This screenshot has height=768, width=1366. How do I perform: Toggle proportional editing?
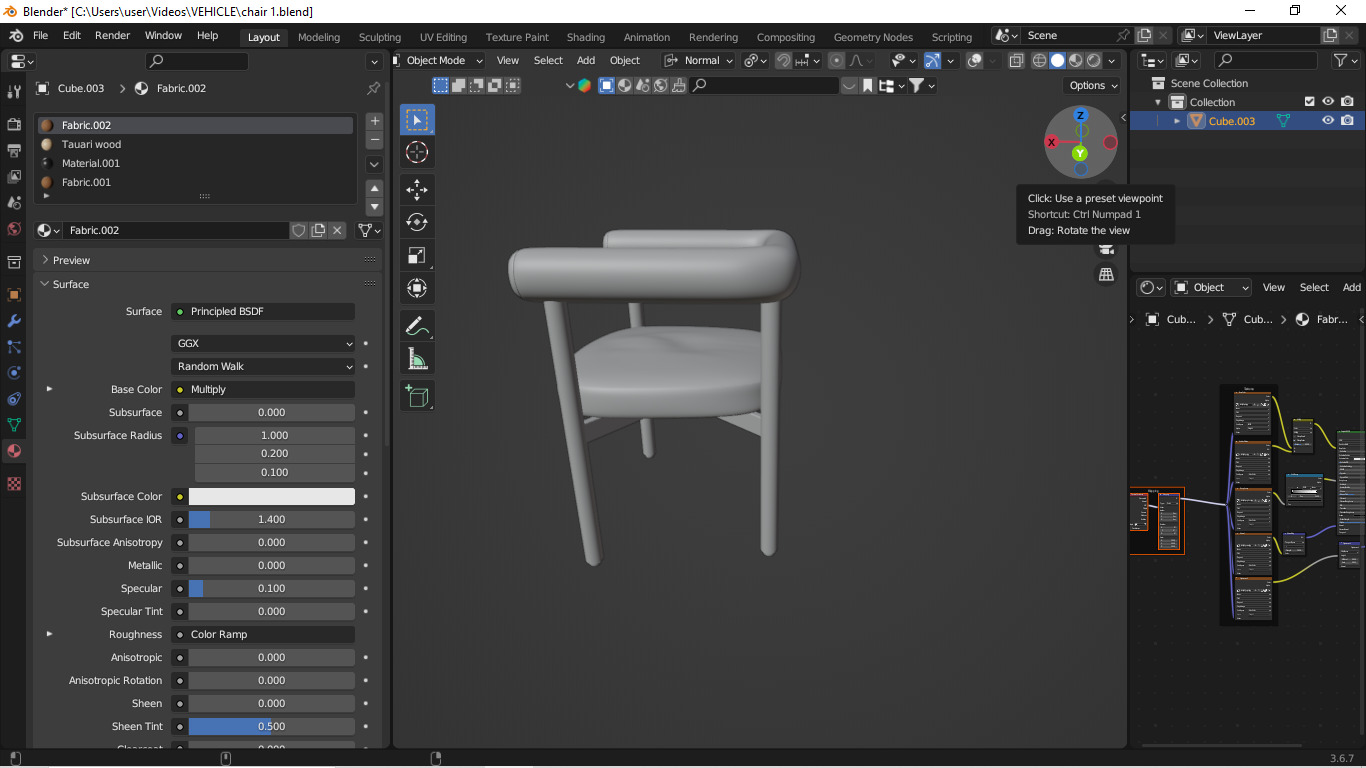click(x=836, y=60)
